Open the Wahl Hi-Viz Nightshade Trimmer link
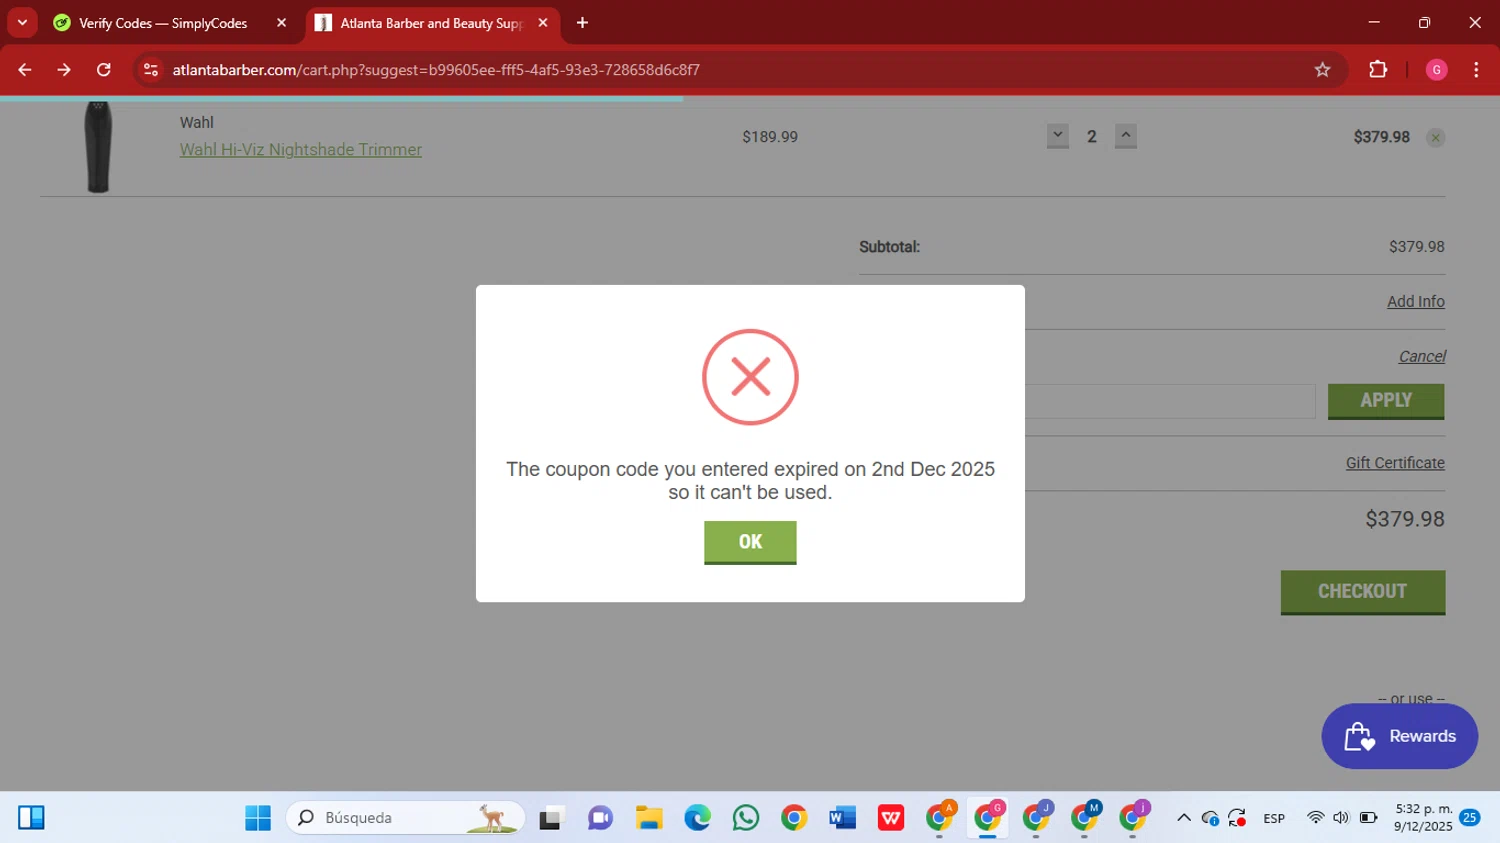This screenshot has width=1500, height=843. click(x=300, y=150)
